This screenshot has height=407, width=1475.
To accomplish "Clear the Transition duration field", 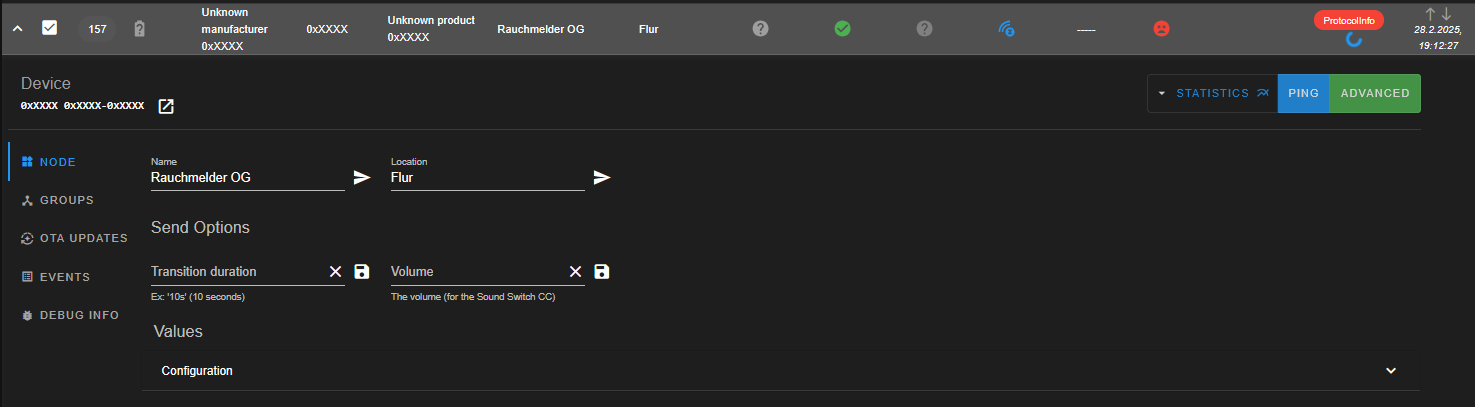I will tap(336, 272).
